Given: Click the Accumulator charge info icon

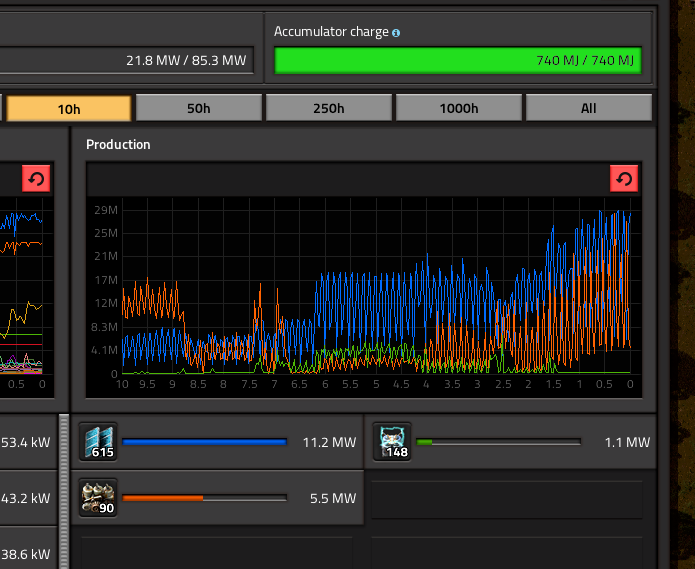Looking at the screenshot, I should pyautogui.click(x=396, y=33).
